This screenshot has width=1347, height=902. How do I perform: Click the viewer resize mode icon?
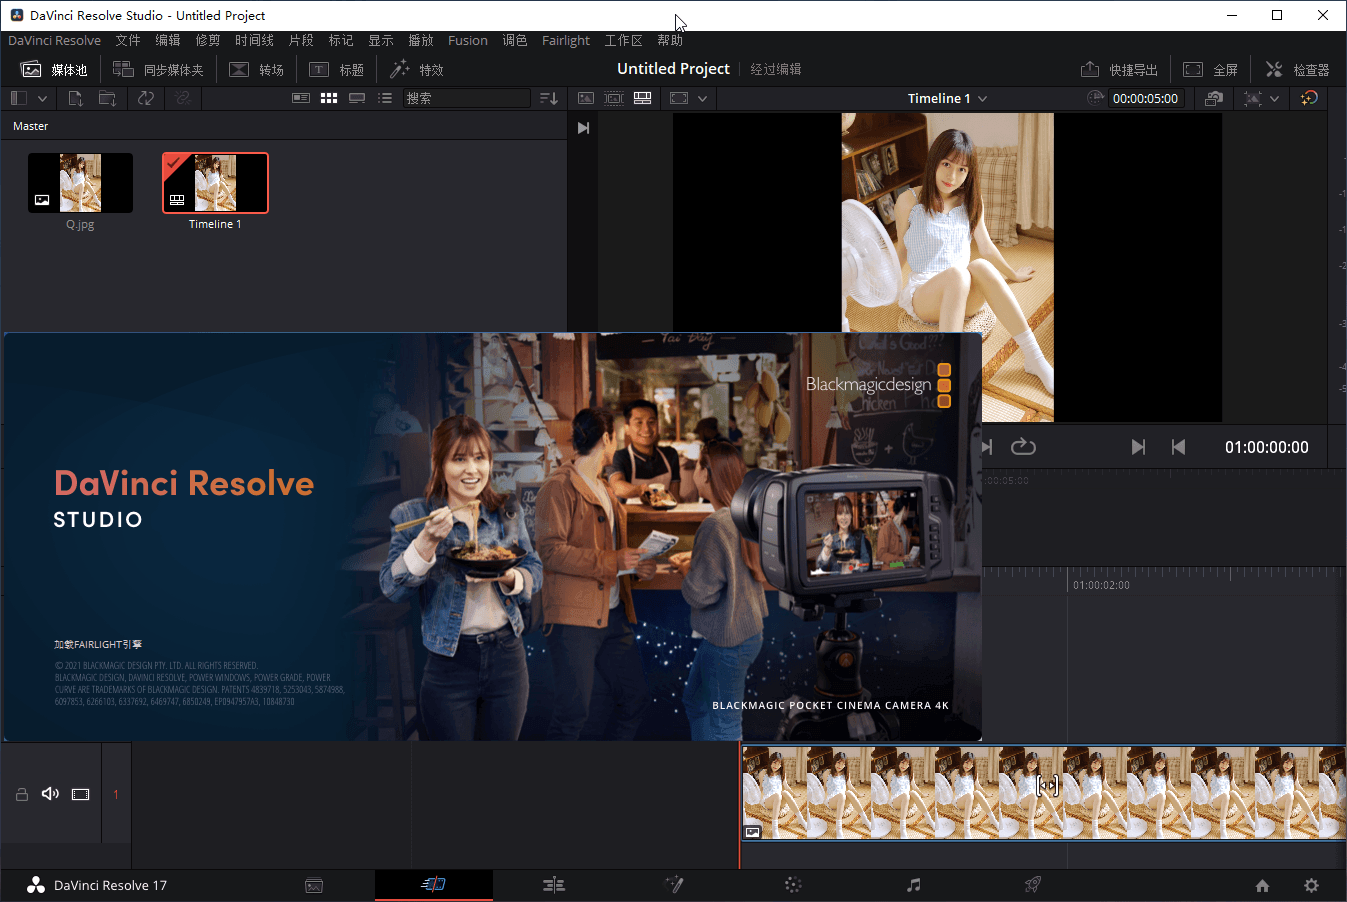(x=679, y=98)
